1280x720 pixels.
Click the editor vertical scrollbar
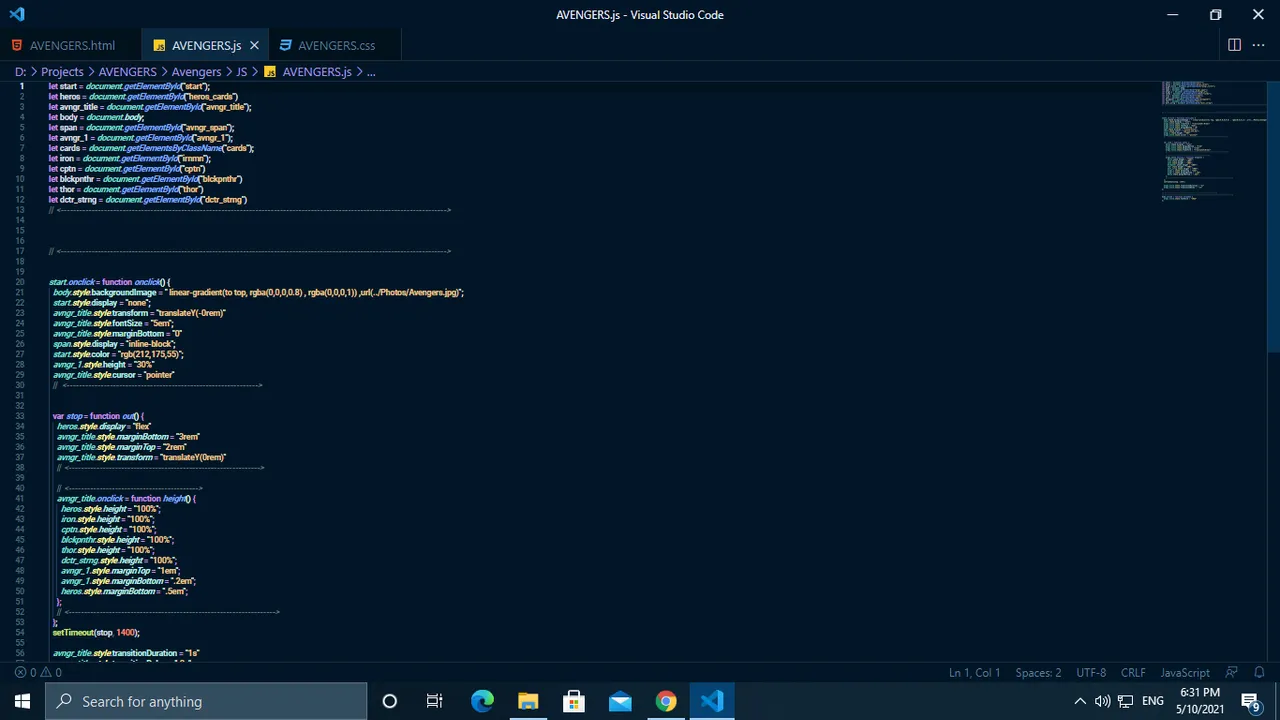click(x=1274, y=215)
